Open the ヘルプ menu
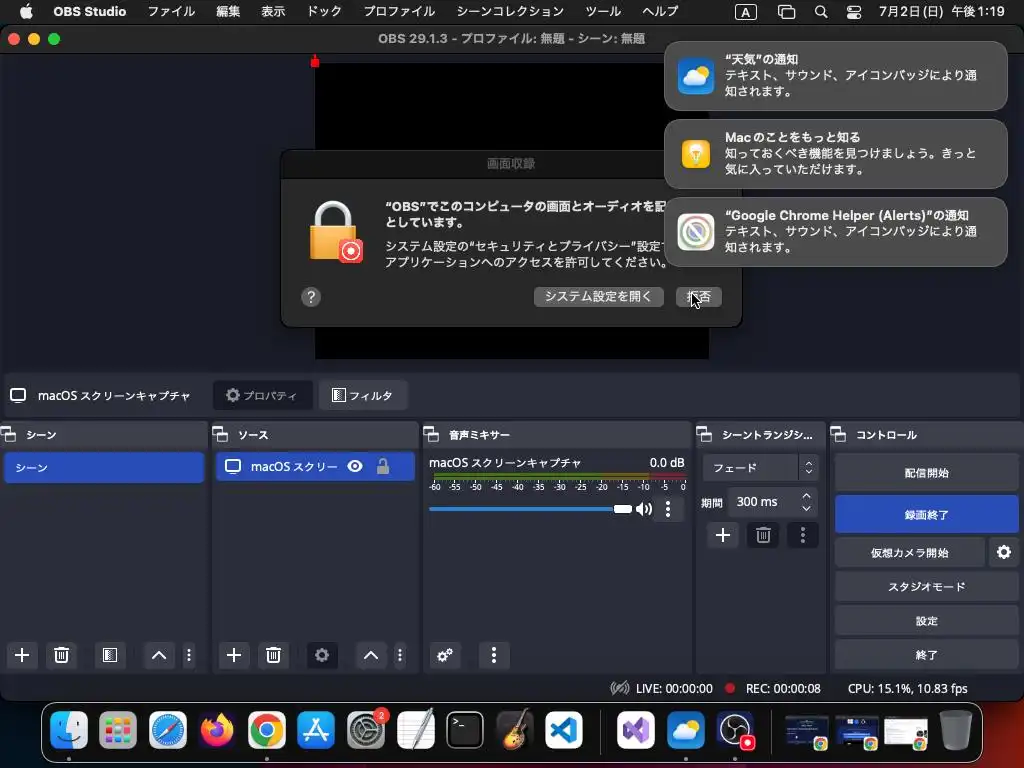 click(x=660, y=11)
